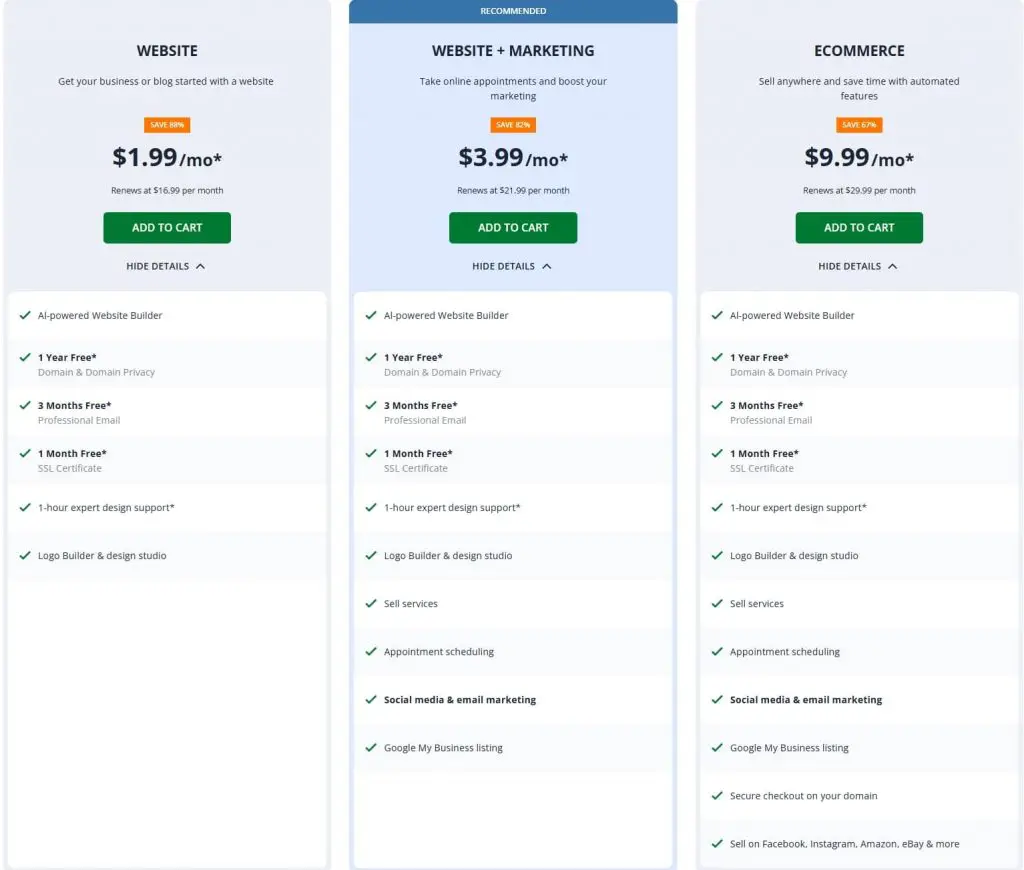The width and height of the screenshot is (1024, 870).
Task: Click HIDE DETAILS under the ECOMMERCE plan
Action: tap(858, 266)
